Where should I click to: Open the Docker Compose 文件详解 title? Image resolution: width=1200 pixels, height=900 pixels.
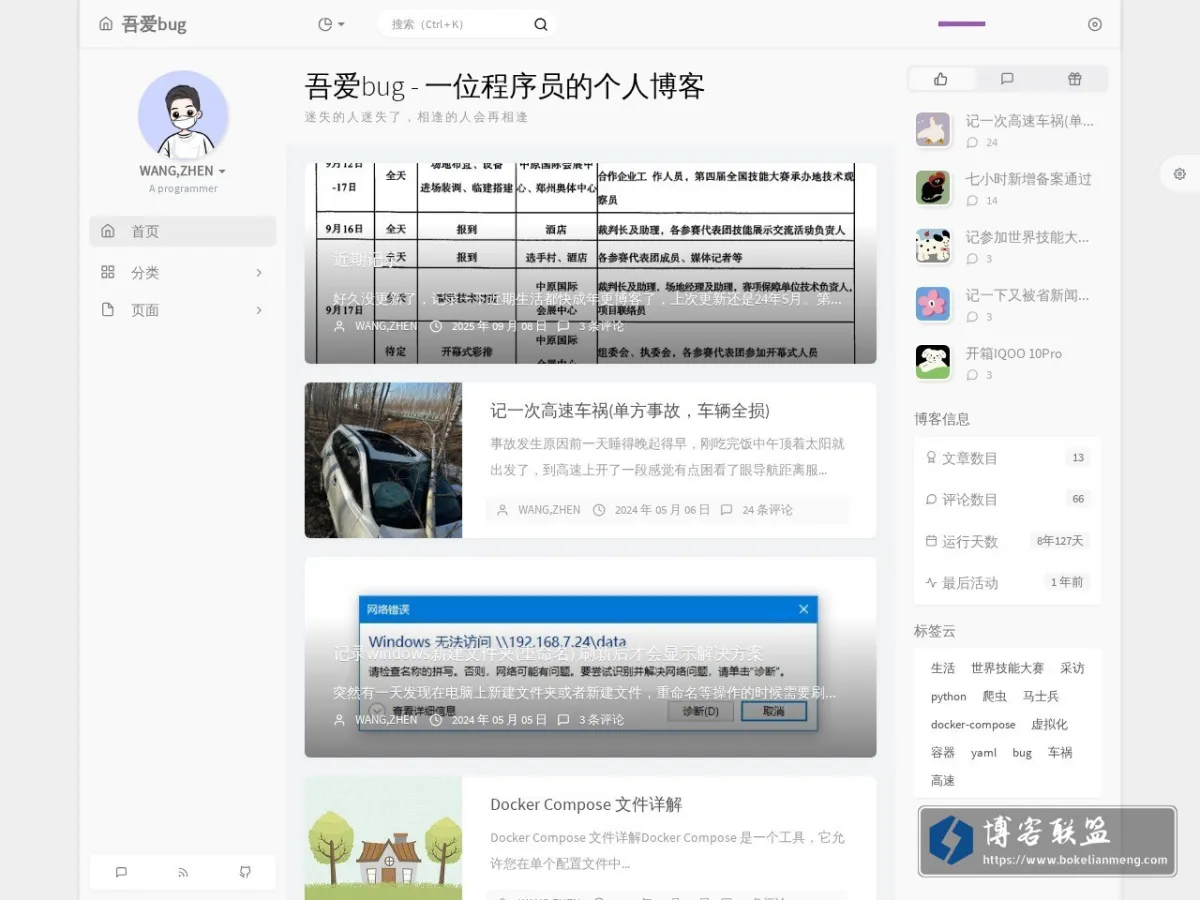(x=586, y=804)
